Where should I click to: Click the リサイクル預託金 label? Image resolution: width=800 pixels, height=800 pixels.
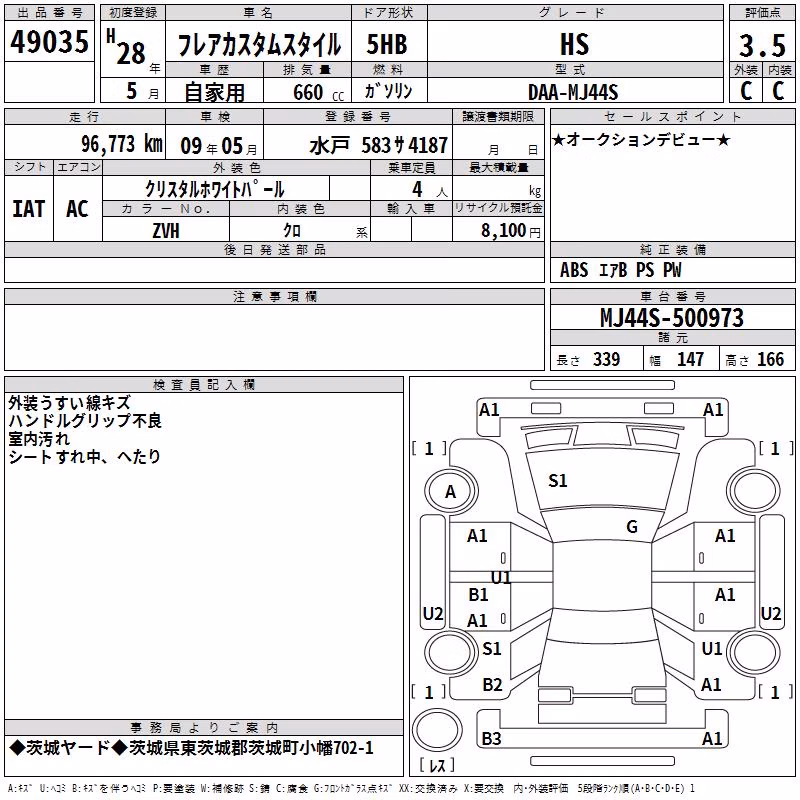tap(498, 208)
